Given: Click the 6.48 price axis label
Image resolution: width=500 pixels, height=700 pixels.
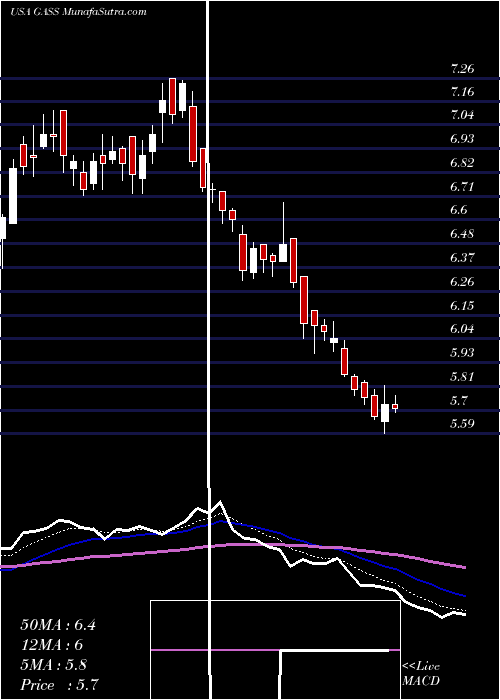Looking at the screenshot, I should 462,234.
